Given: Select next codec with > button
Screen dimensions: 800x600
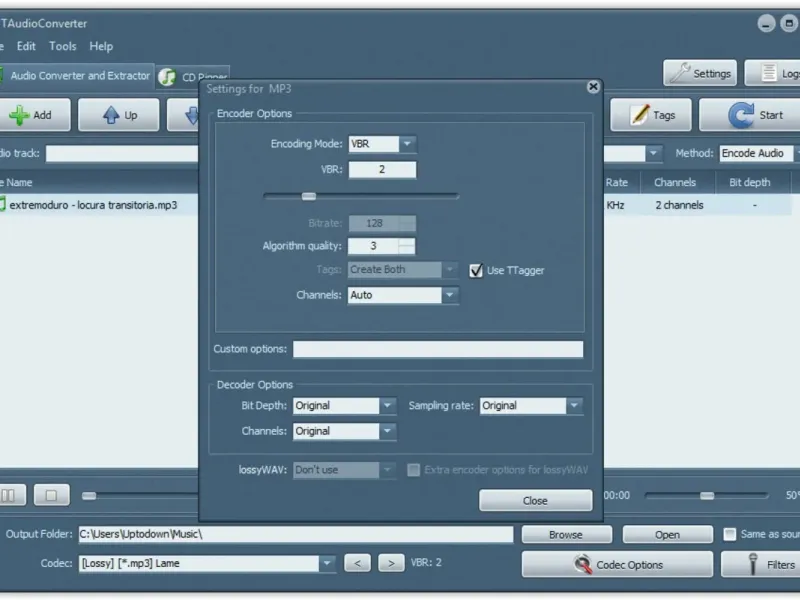Looking at the screenshot, I should 391,563.
